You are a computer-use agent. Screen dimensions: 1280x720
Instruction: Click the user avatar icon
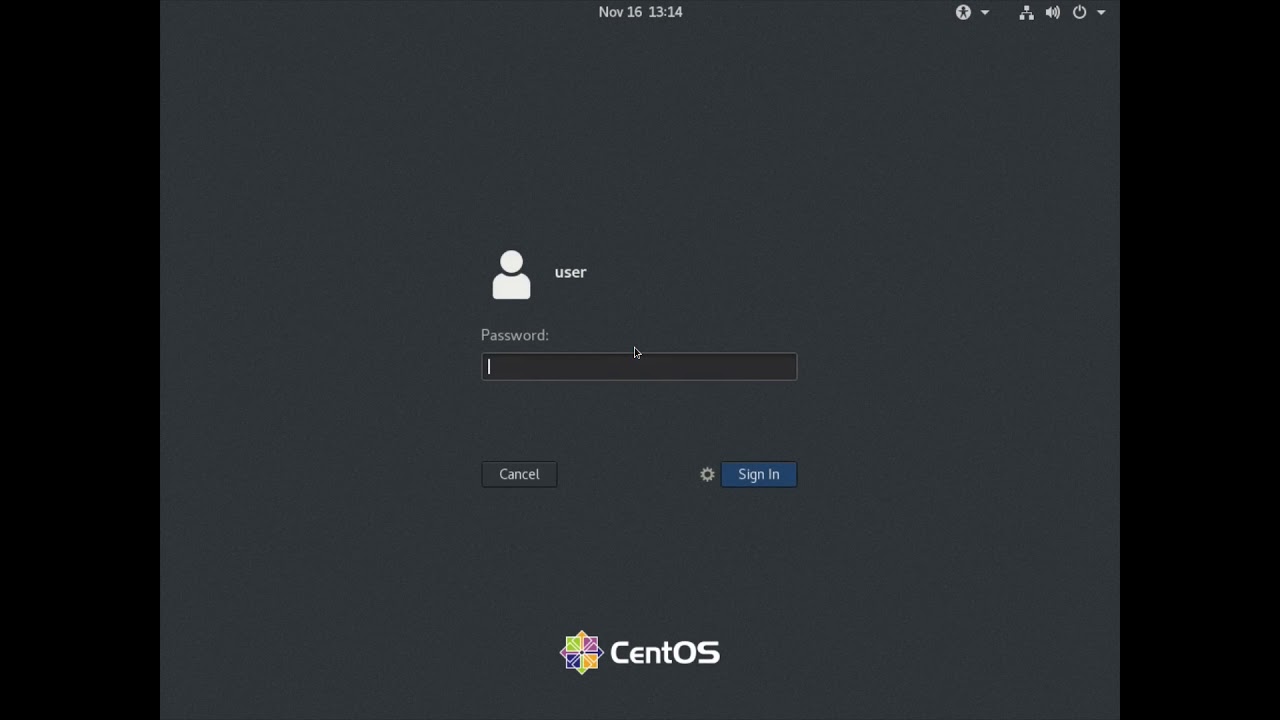511,275
